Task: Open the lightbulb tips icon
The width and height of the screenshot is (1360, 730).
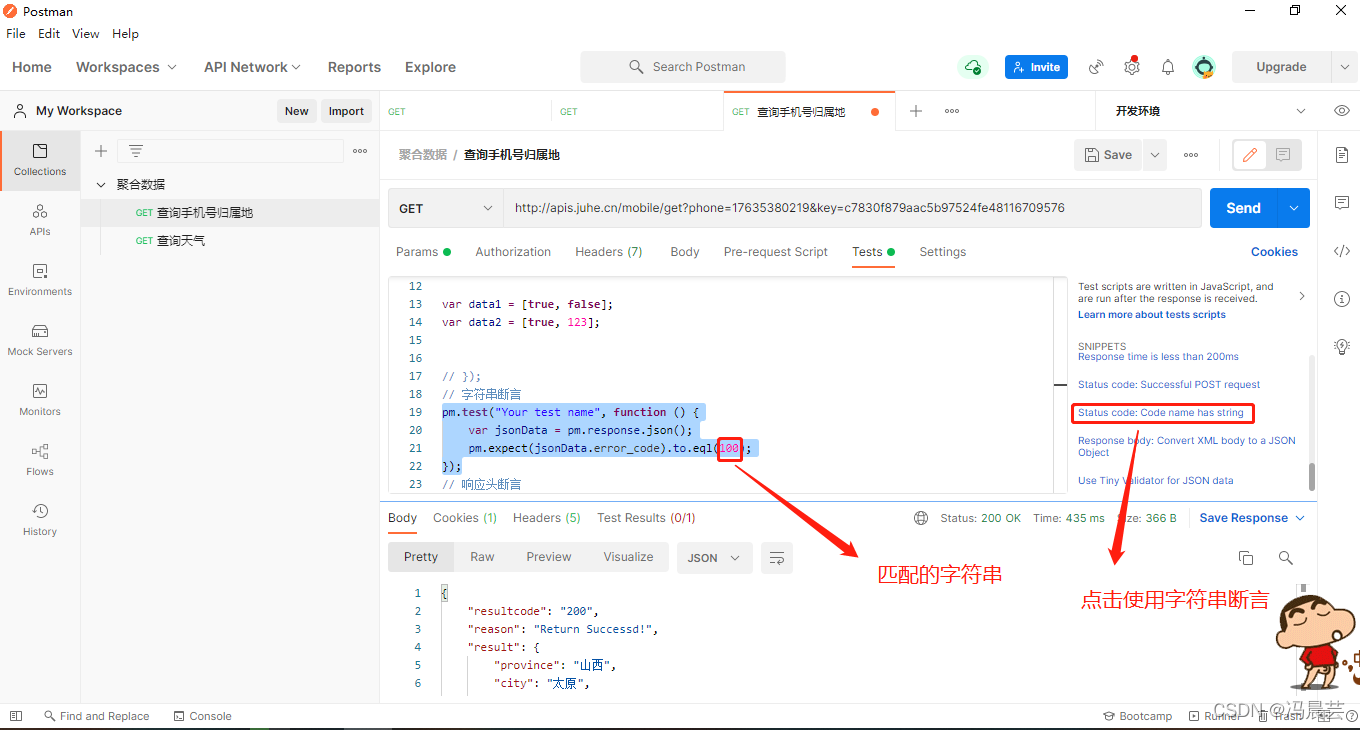Action: pyautogui.click(x=1342, y=347)
